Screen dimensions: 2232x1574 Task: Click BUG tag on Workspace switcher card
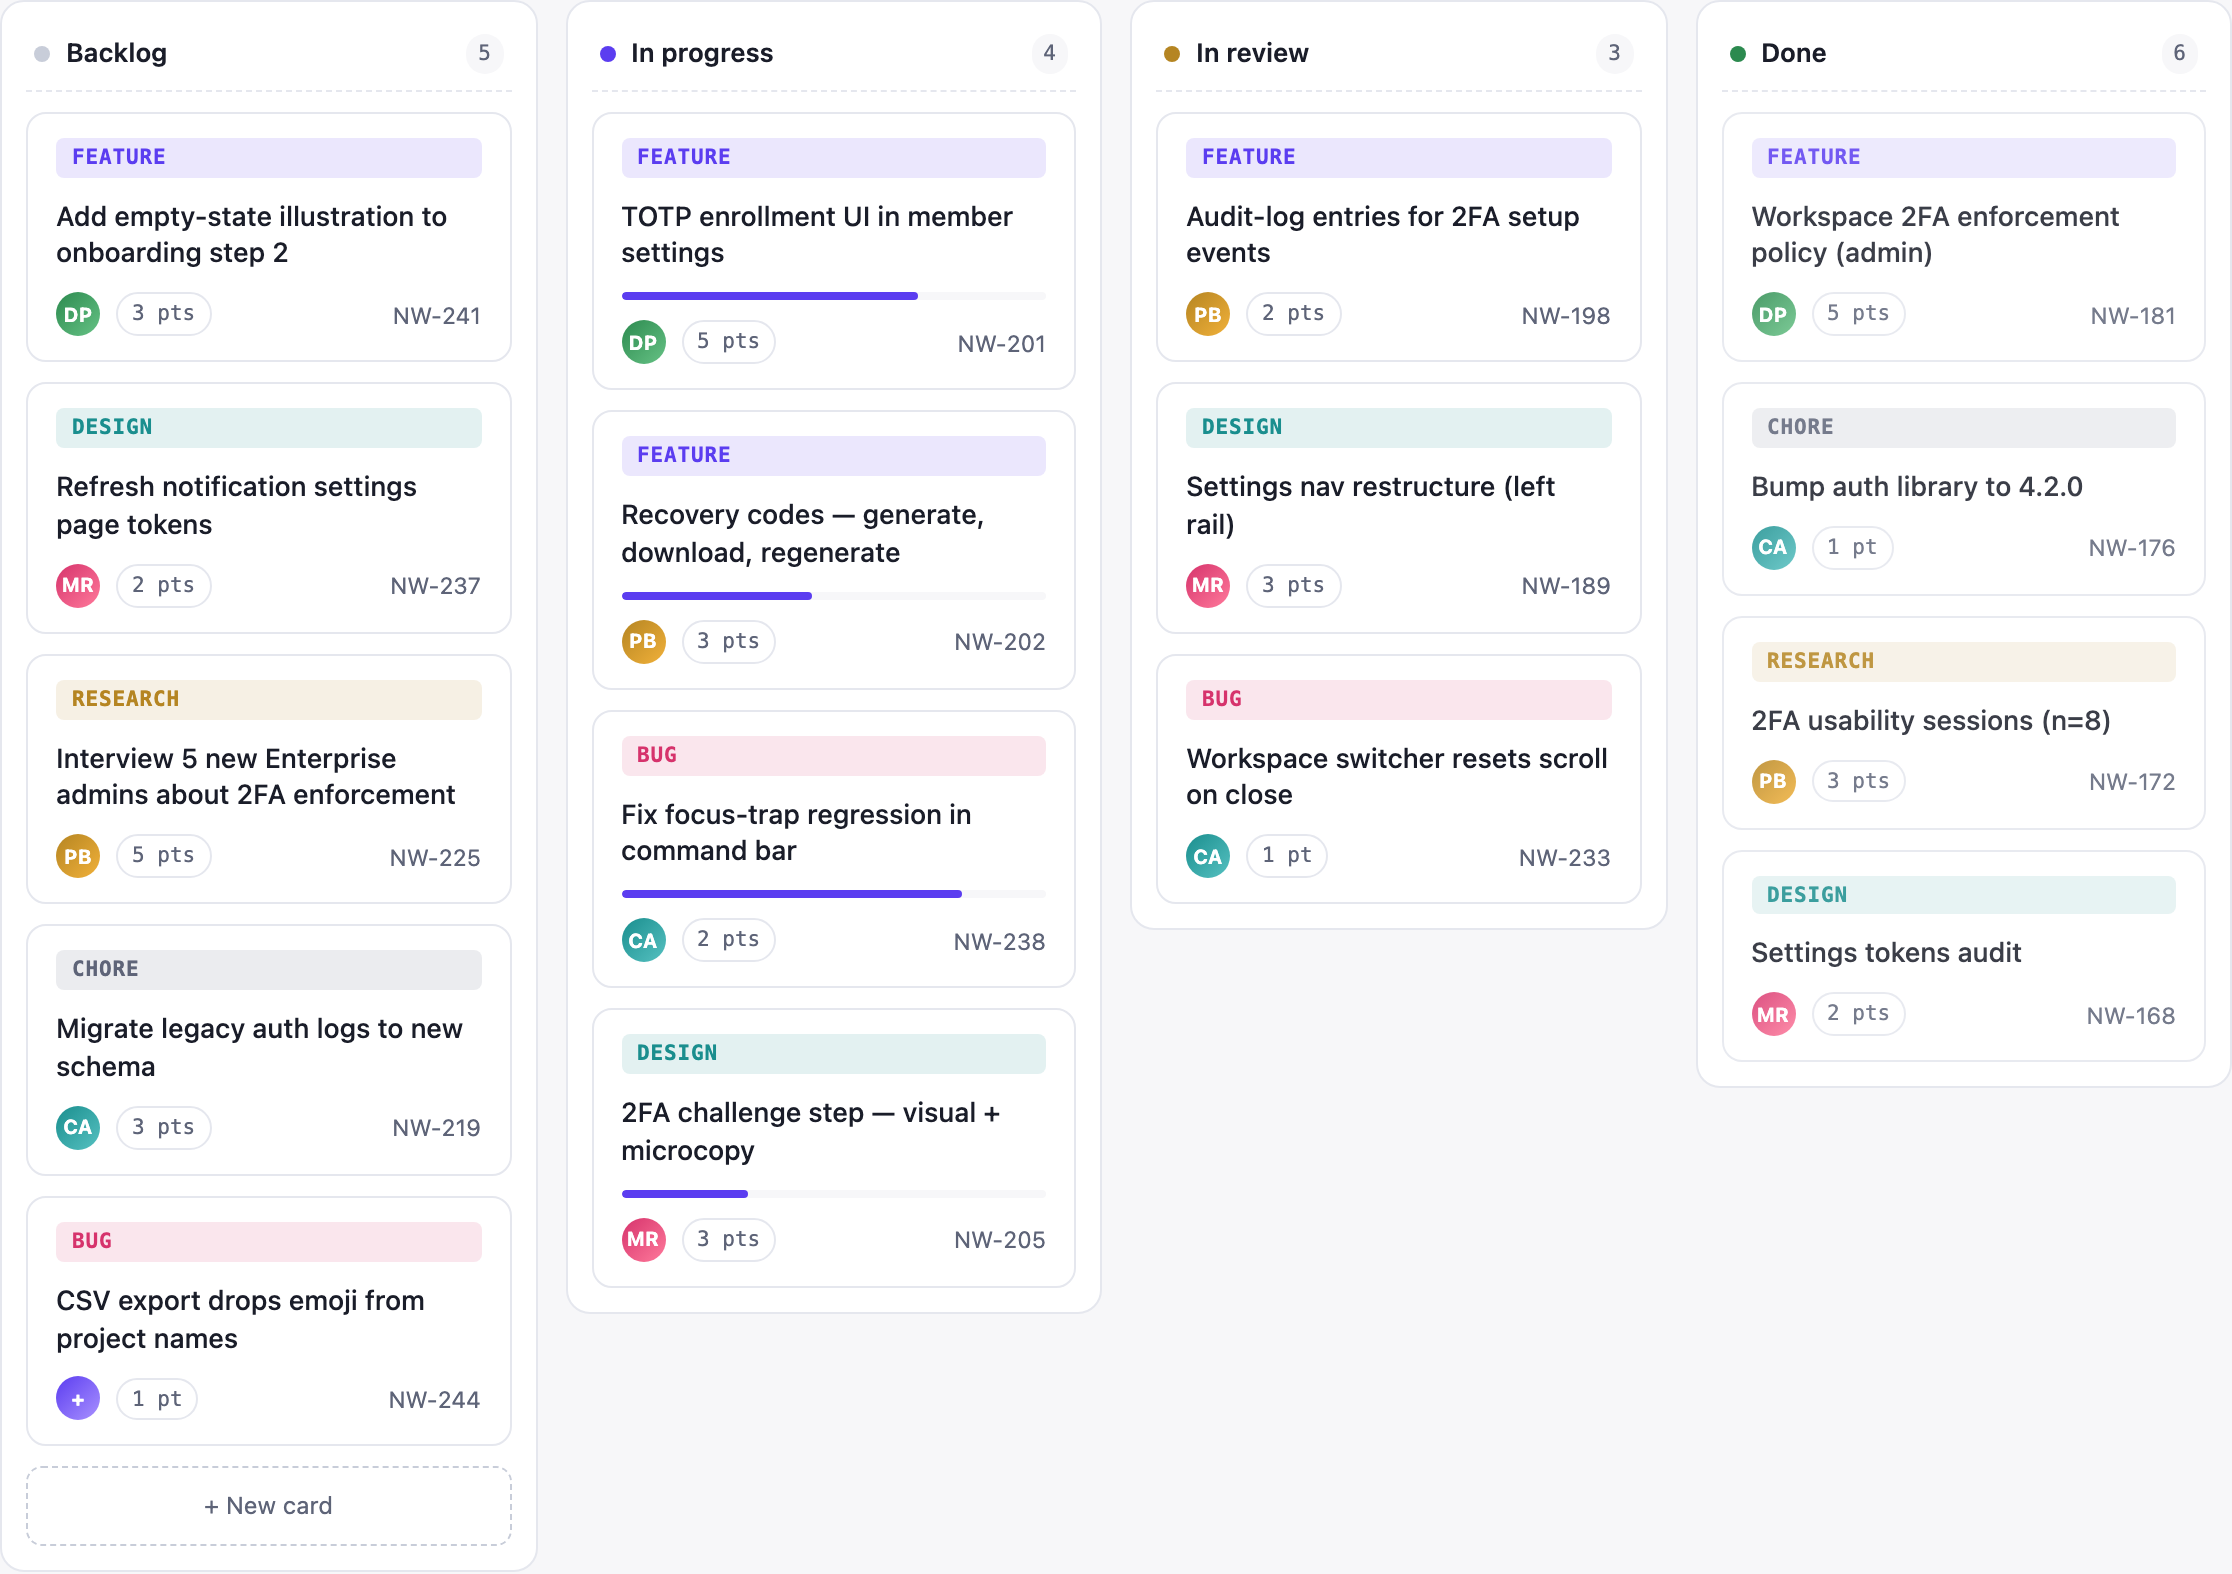pyautogui.click(x=1398, y=699)
